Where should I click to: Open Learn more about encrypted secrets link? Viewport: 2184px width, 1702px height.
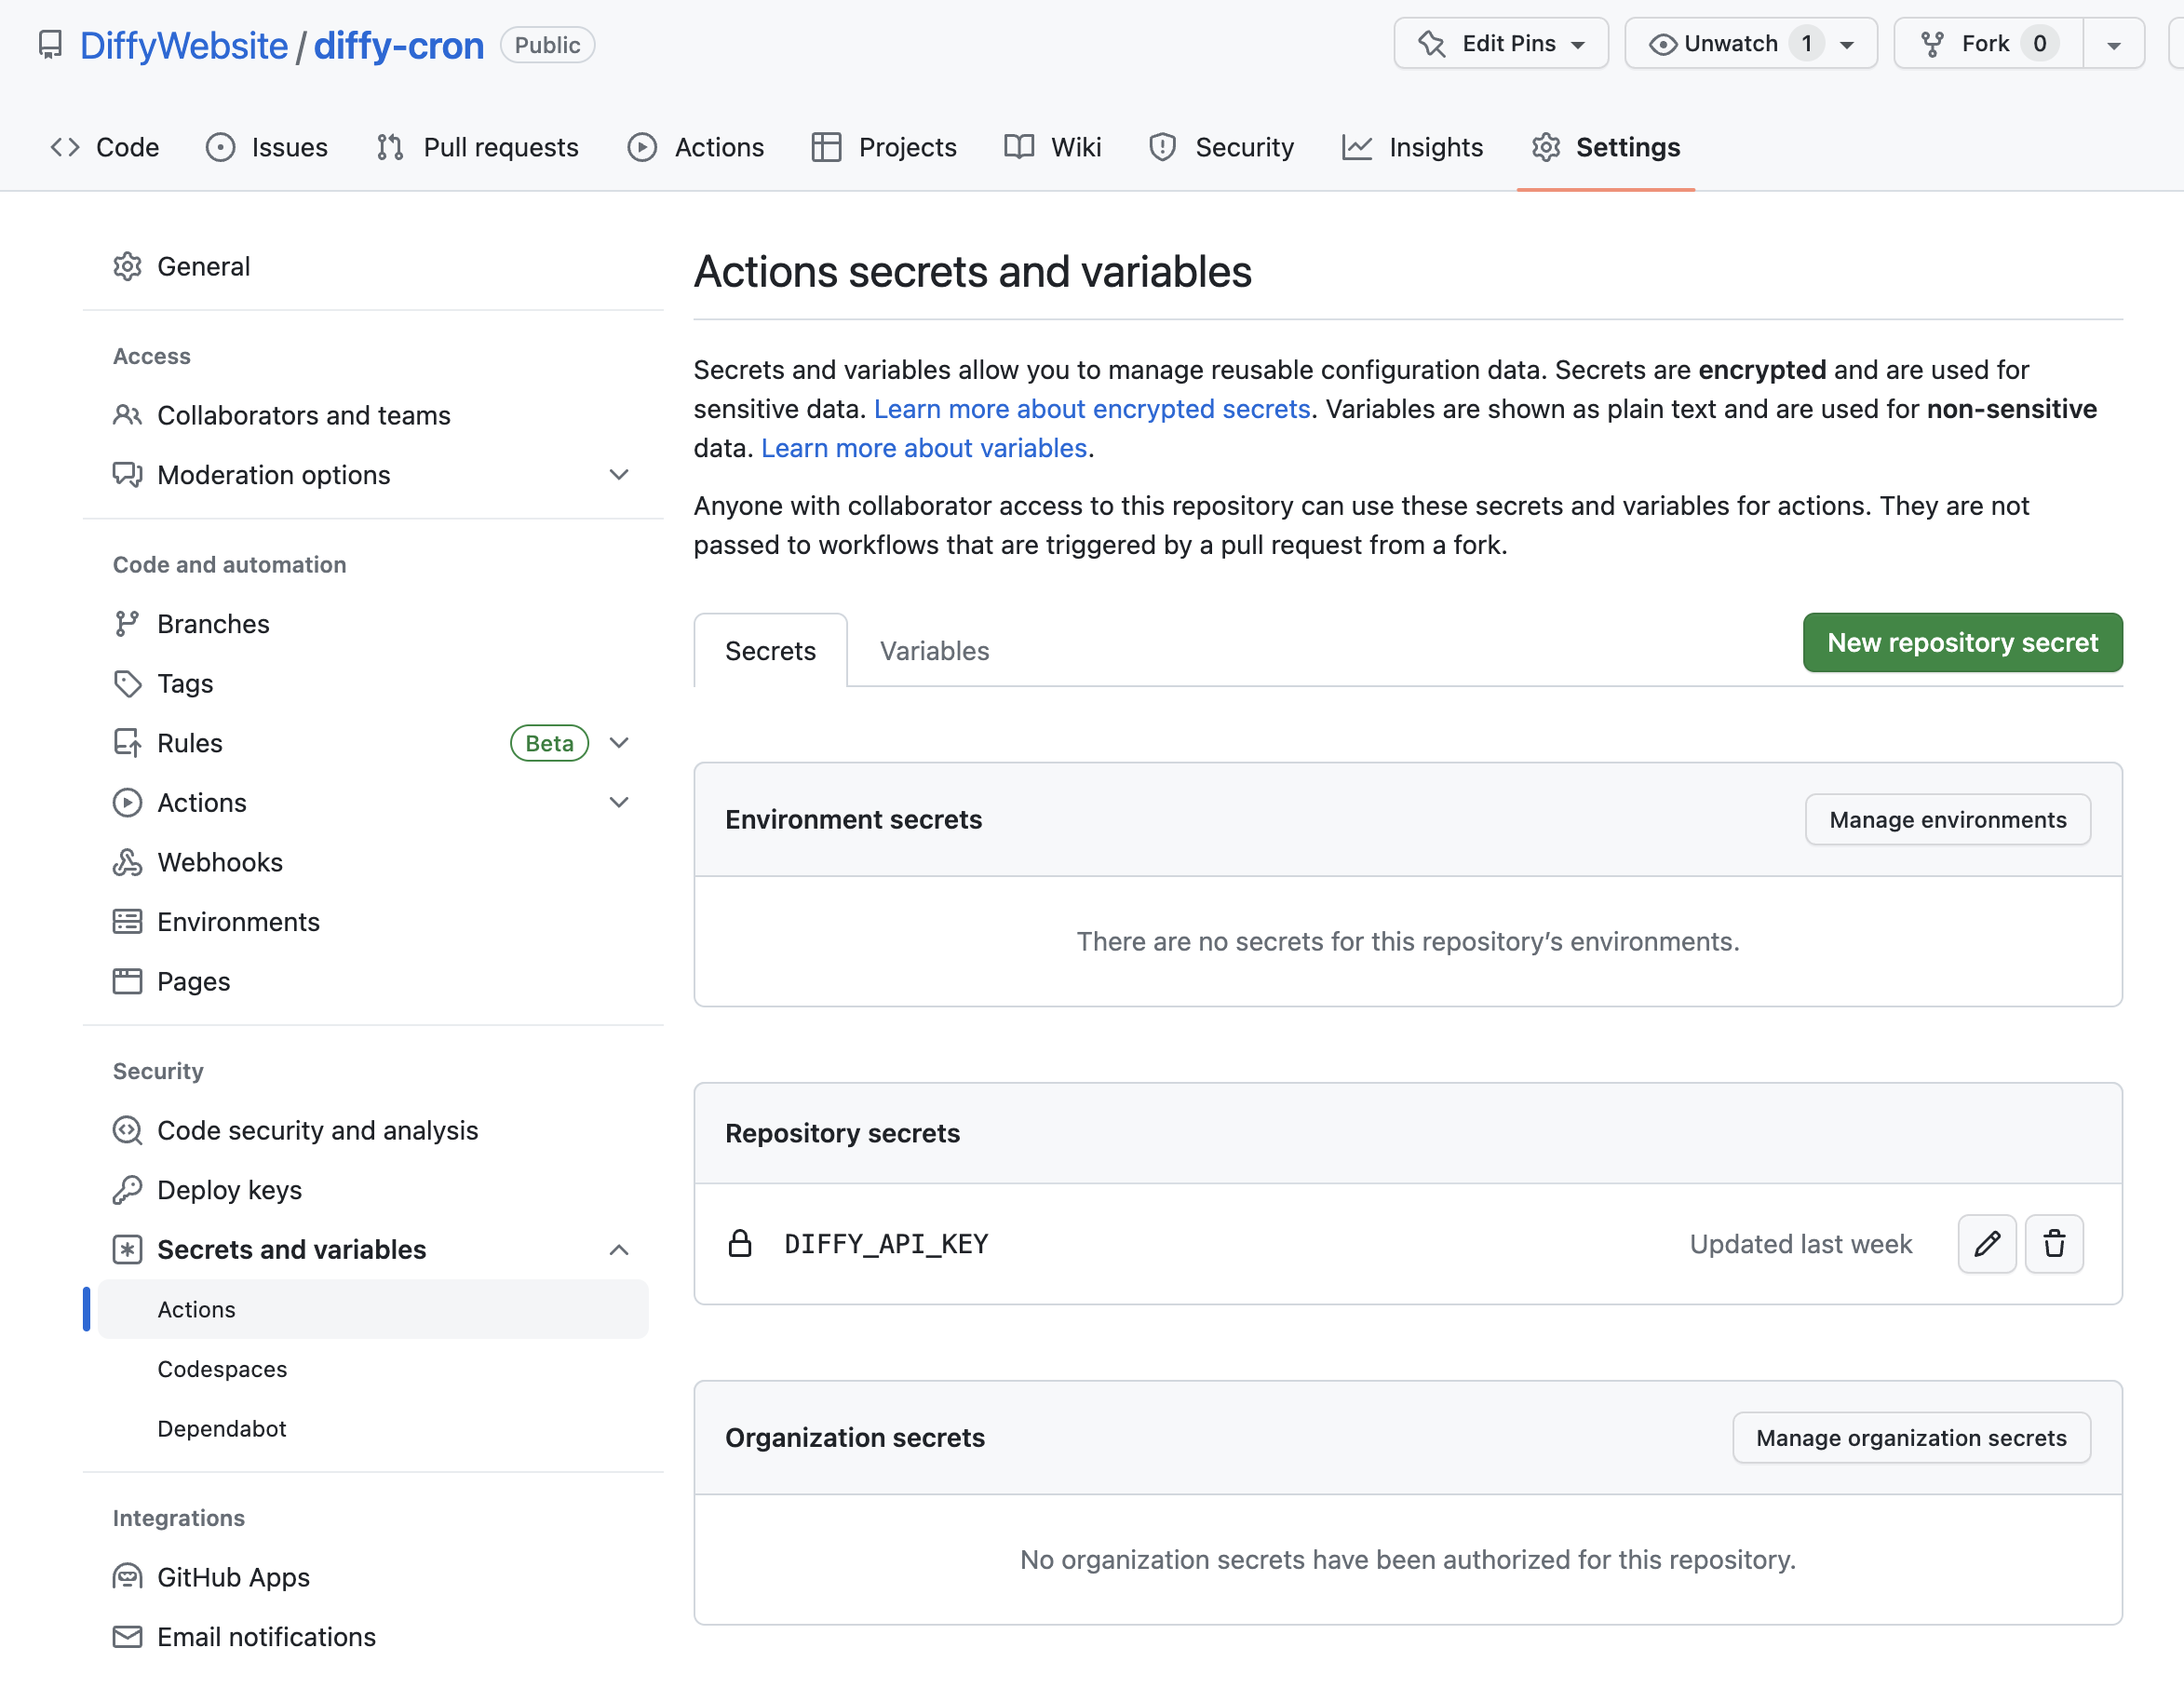pyautogui.click(x=1092, y=409)
